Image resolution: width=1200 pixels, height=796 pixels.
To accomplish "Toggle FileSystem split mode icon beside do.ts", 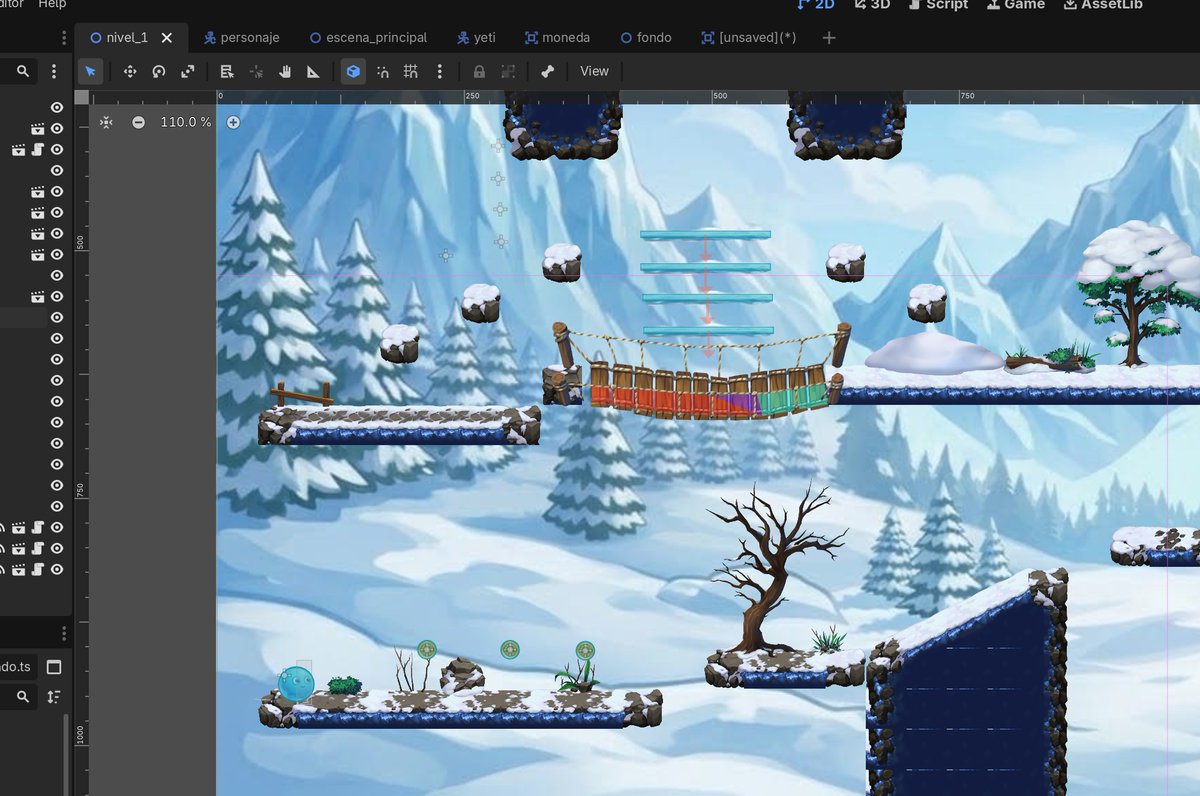I will 54,667.
